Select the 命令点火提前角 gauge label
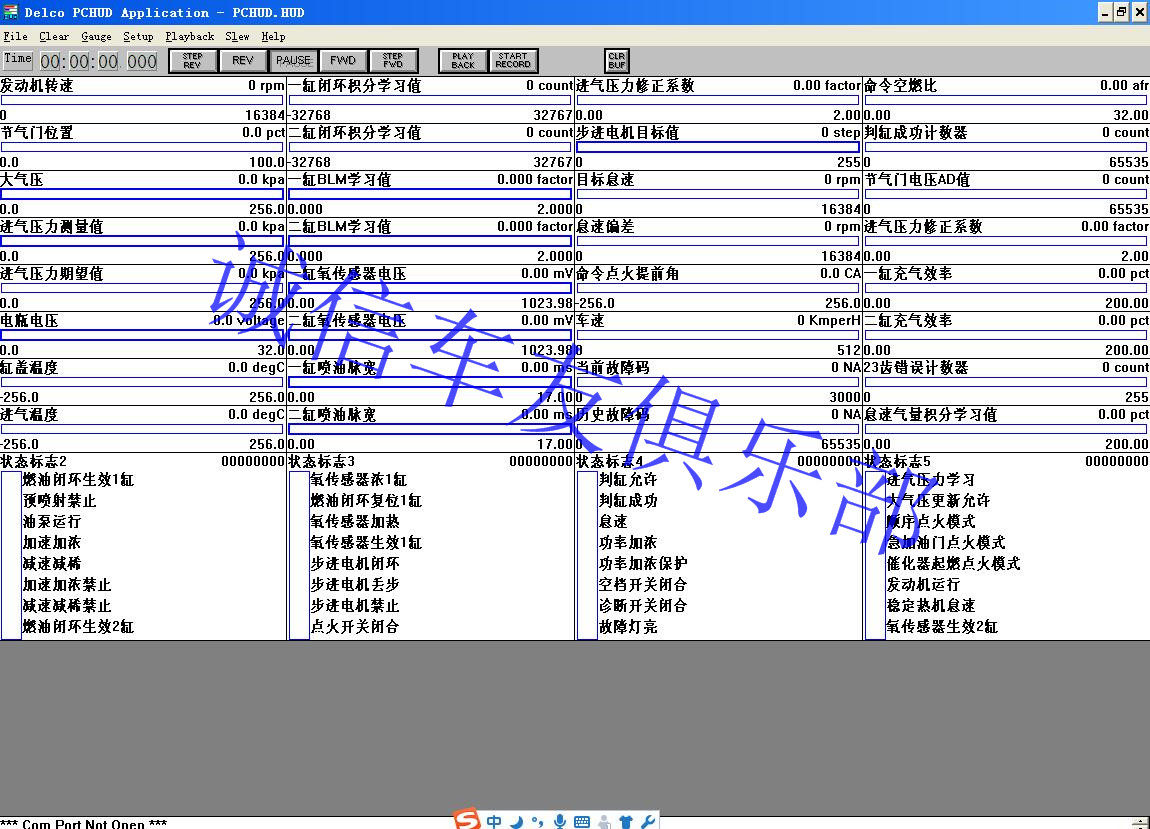The image size is (1150, 829). (x=628, y=274)
